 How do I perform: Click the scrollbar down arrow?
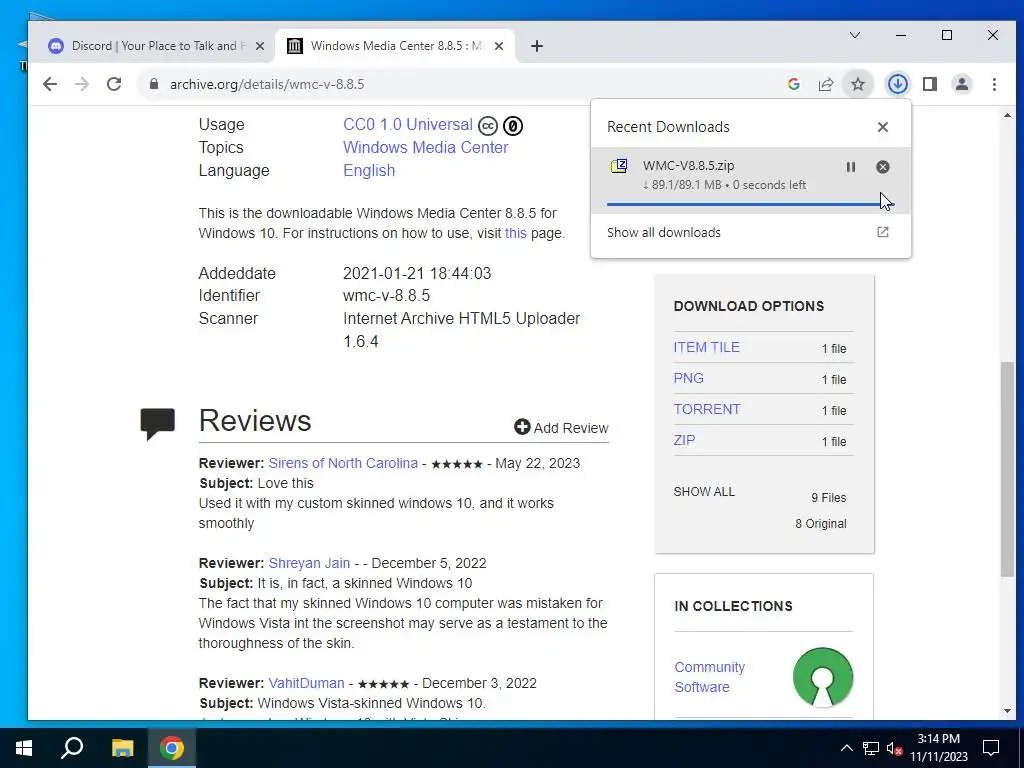[1006, 711]
